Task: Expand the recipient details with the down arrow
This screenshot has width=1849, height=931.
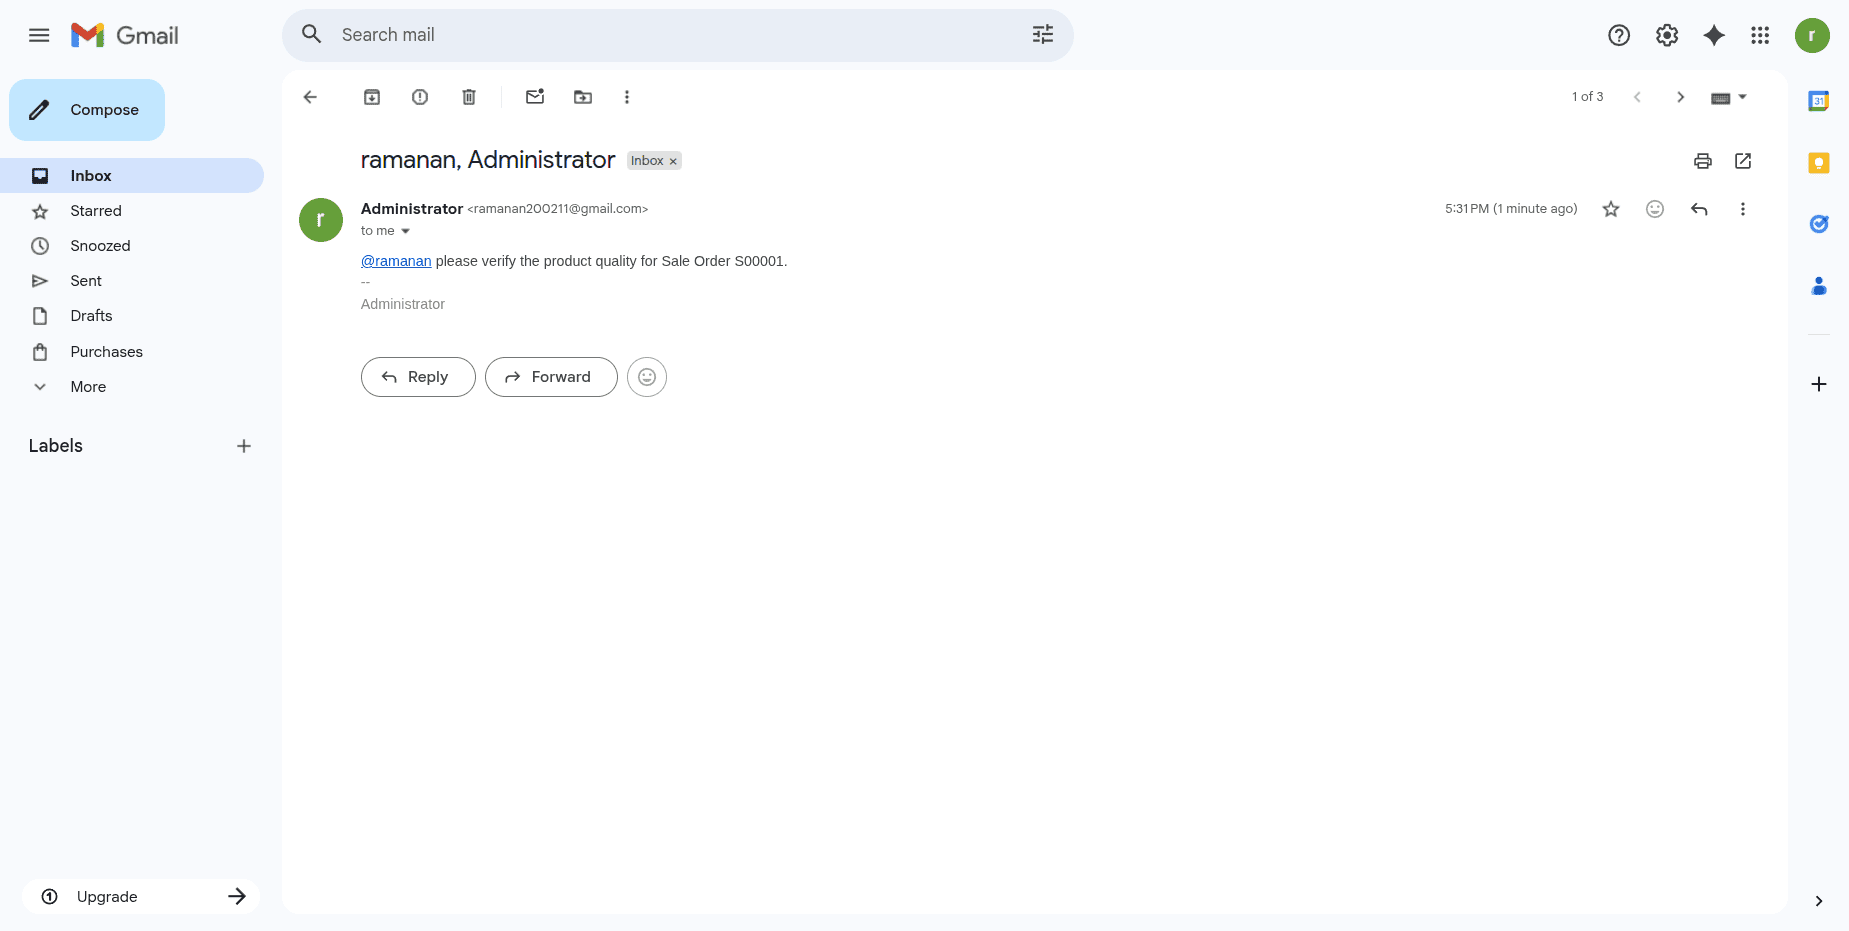Action: click(404, 230)
